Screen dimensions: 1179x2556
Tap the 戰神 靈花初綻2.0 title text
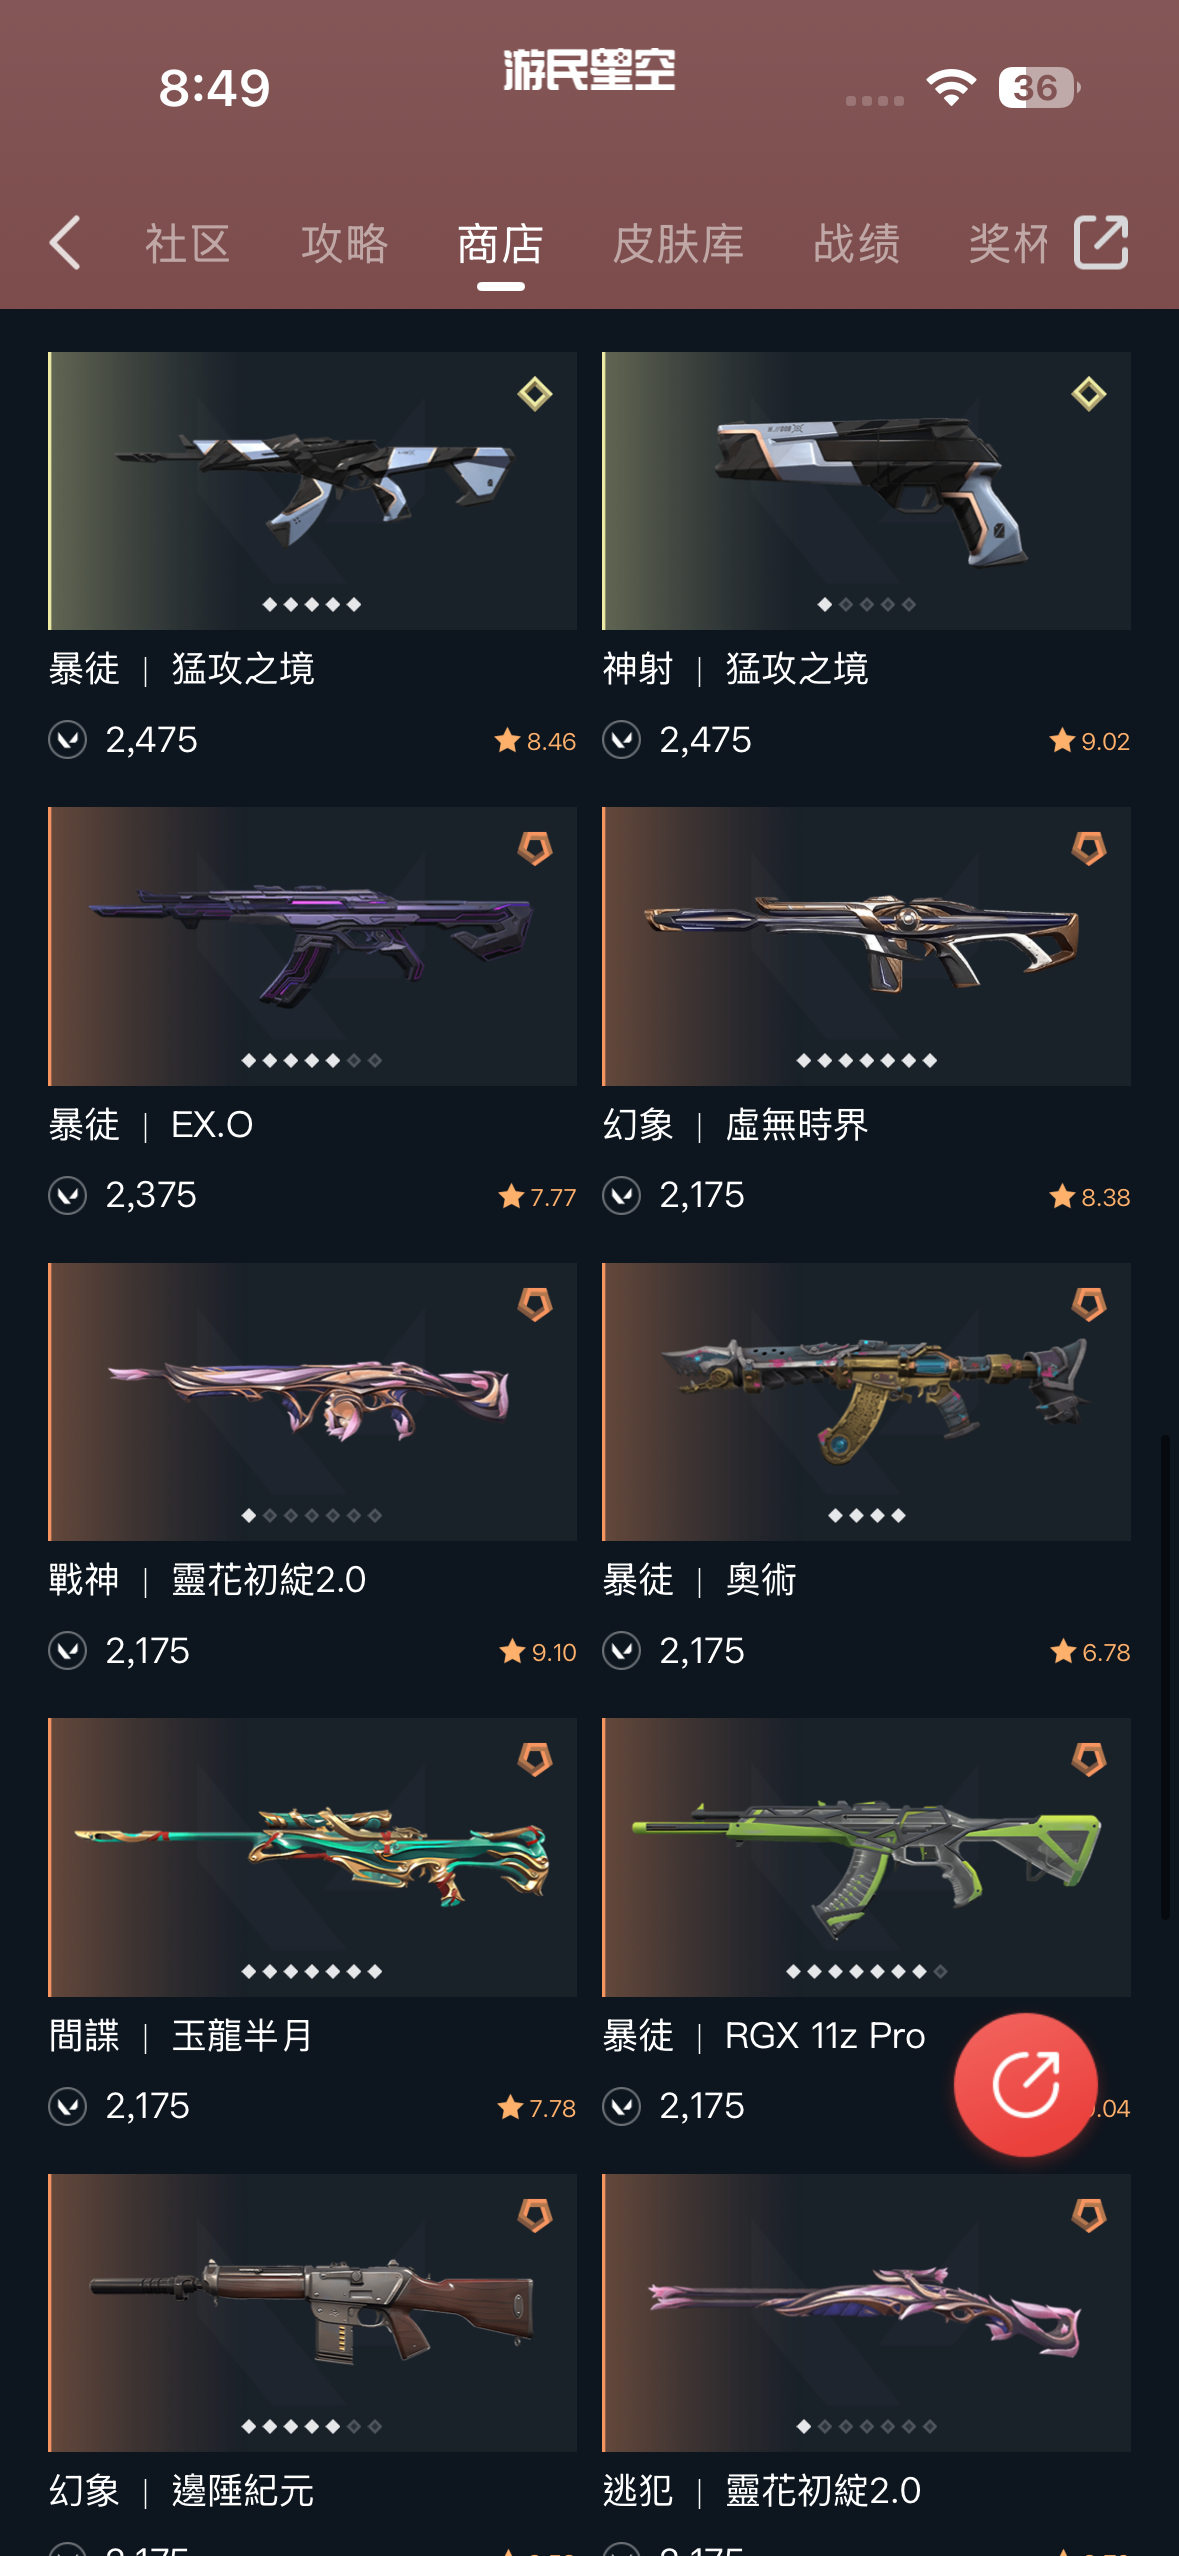pos(207,1580)
